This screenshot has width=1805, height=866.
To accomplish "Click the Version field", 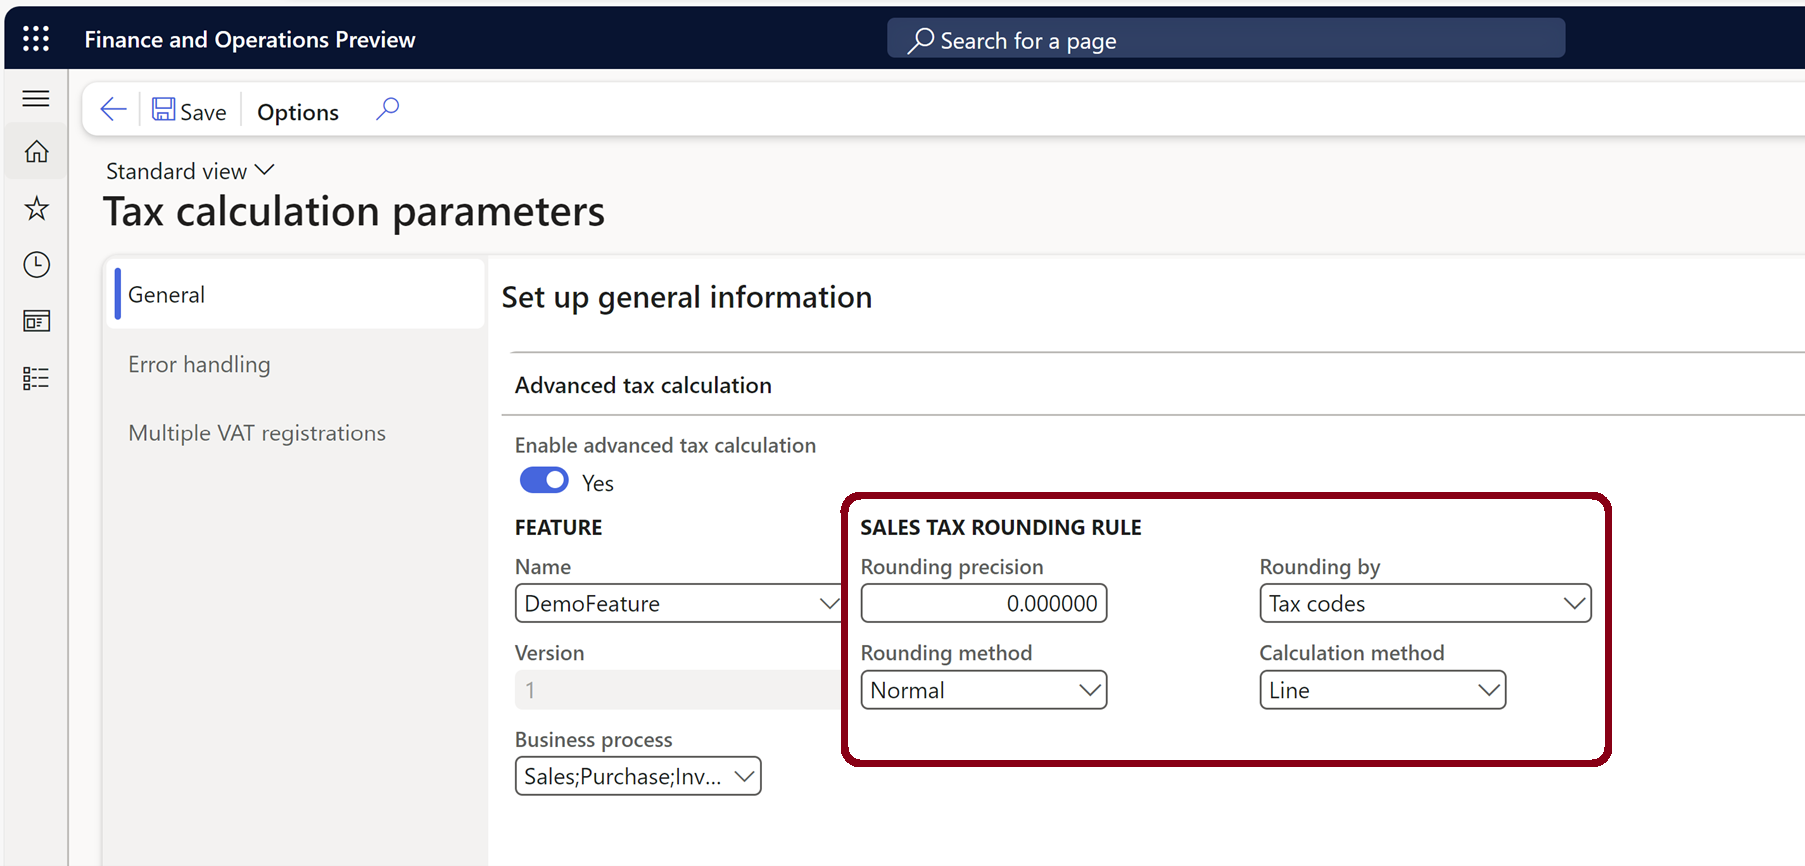I will [x=678, y=690].
